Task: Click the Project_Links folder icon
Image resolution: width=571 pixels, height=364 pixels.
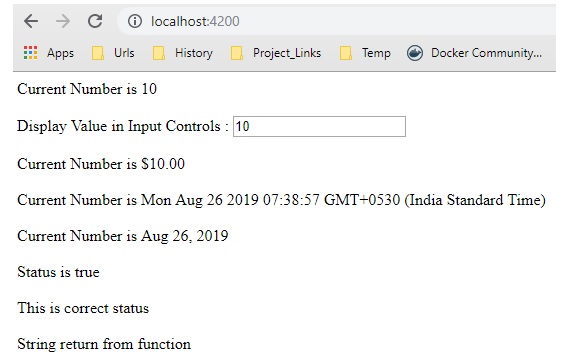Action: pos(237,53)
